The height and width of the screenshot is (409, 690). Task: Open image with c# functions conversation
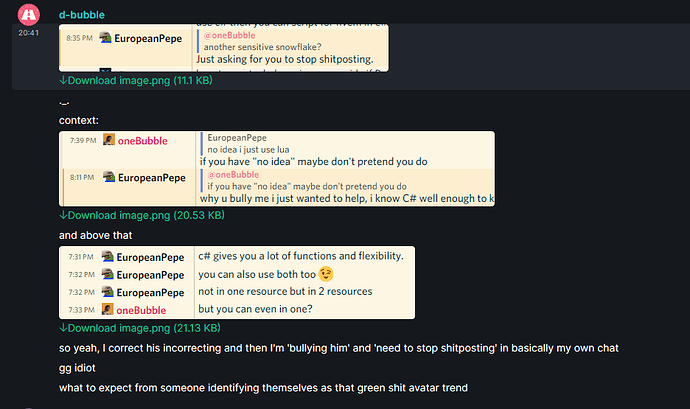click(237, 282)
